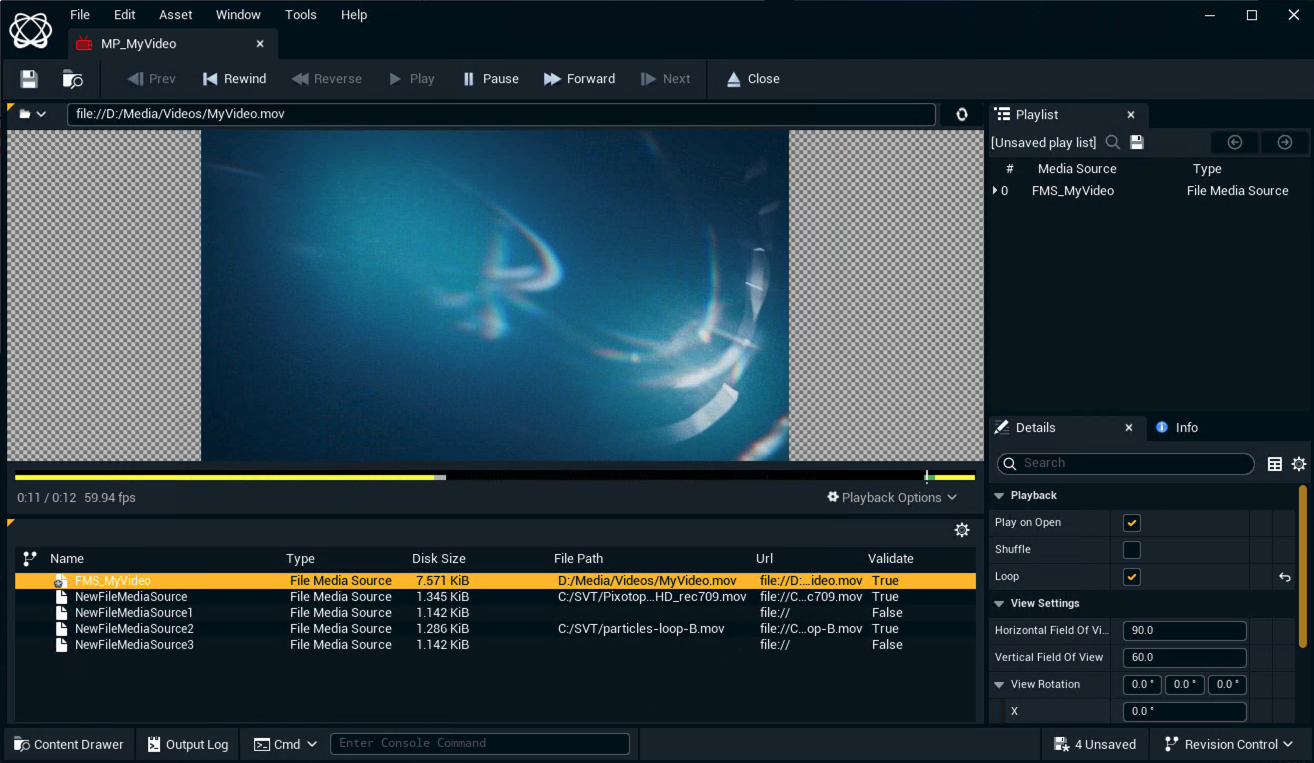Open the Asset menu
Image resolution: width=1314 pixels, height=763 pixels.
pos(176,15)
